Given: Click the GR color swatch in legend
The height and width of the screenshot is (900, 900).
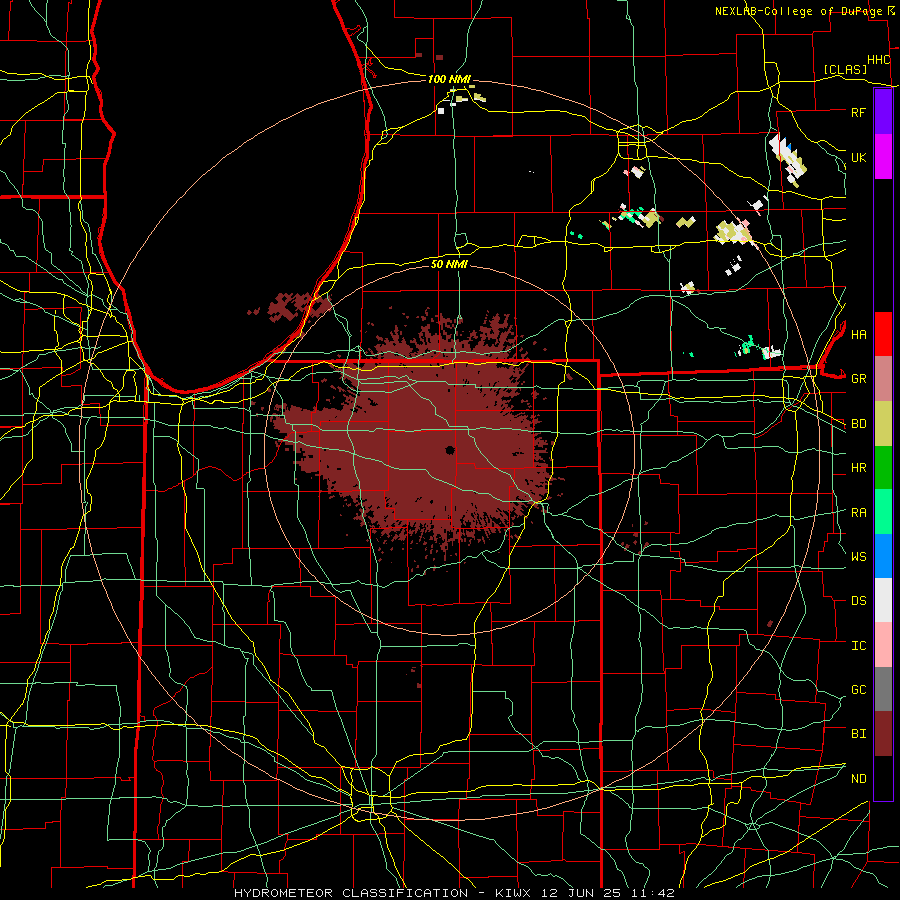Looking at the screenshot, I should (x=883, y=378).
